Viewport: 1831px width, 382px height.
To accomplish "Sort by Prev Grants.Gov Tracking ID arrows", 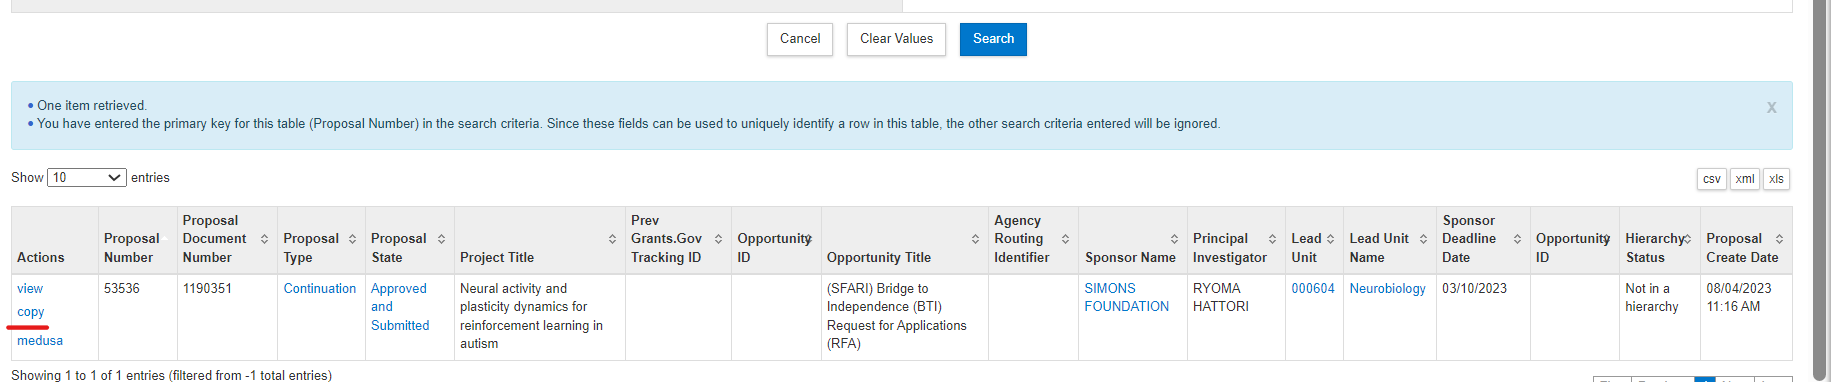I will pyautogui.click(x=718, y=239).
